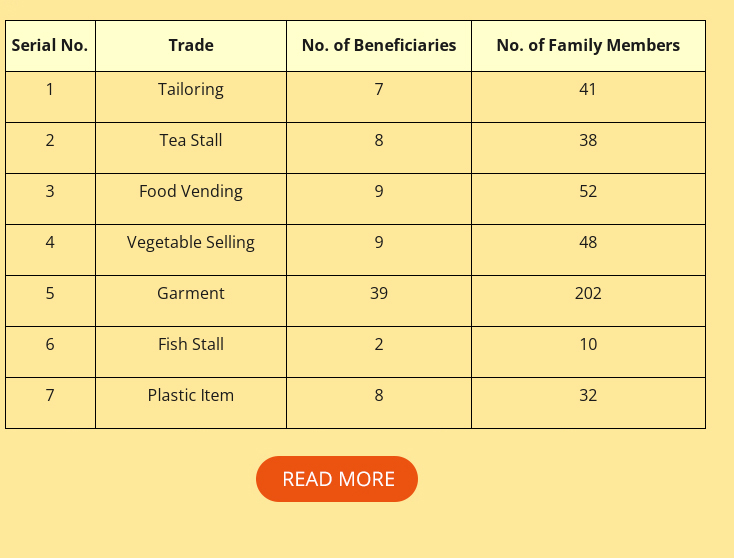The image size is (734, 558).
Task: Select the Garment trade cell
Action: 191,301
